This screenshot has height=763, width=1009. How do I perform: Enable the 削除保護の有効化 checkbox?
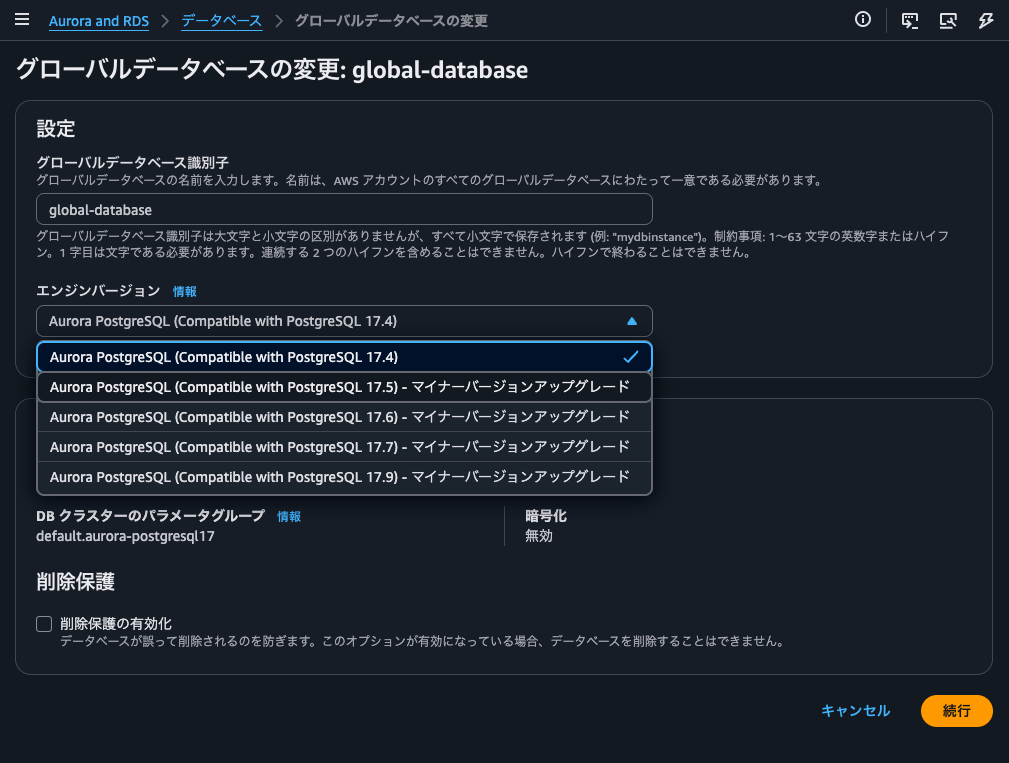43,622
